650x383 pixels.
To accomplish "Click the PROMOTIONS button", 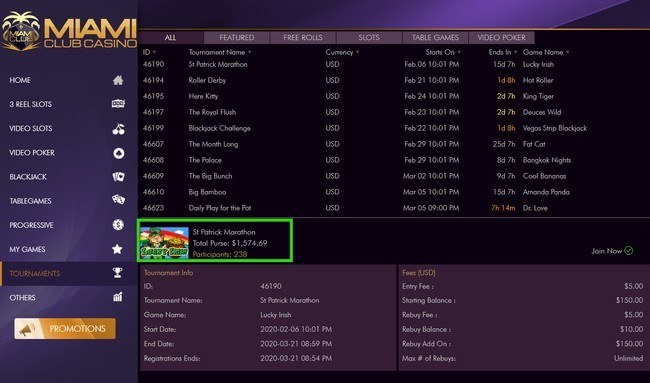I will coord(65,329).
